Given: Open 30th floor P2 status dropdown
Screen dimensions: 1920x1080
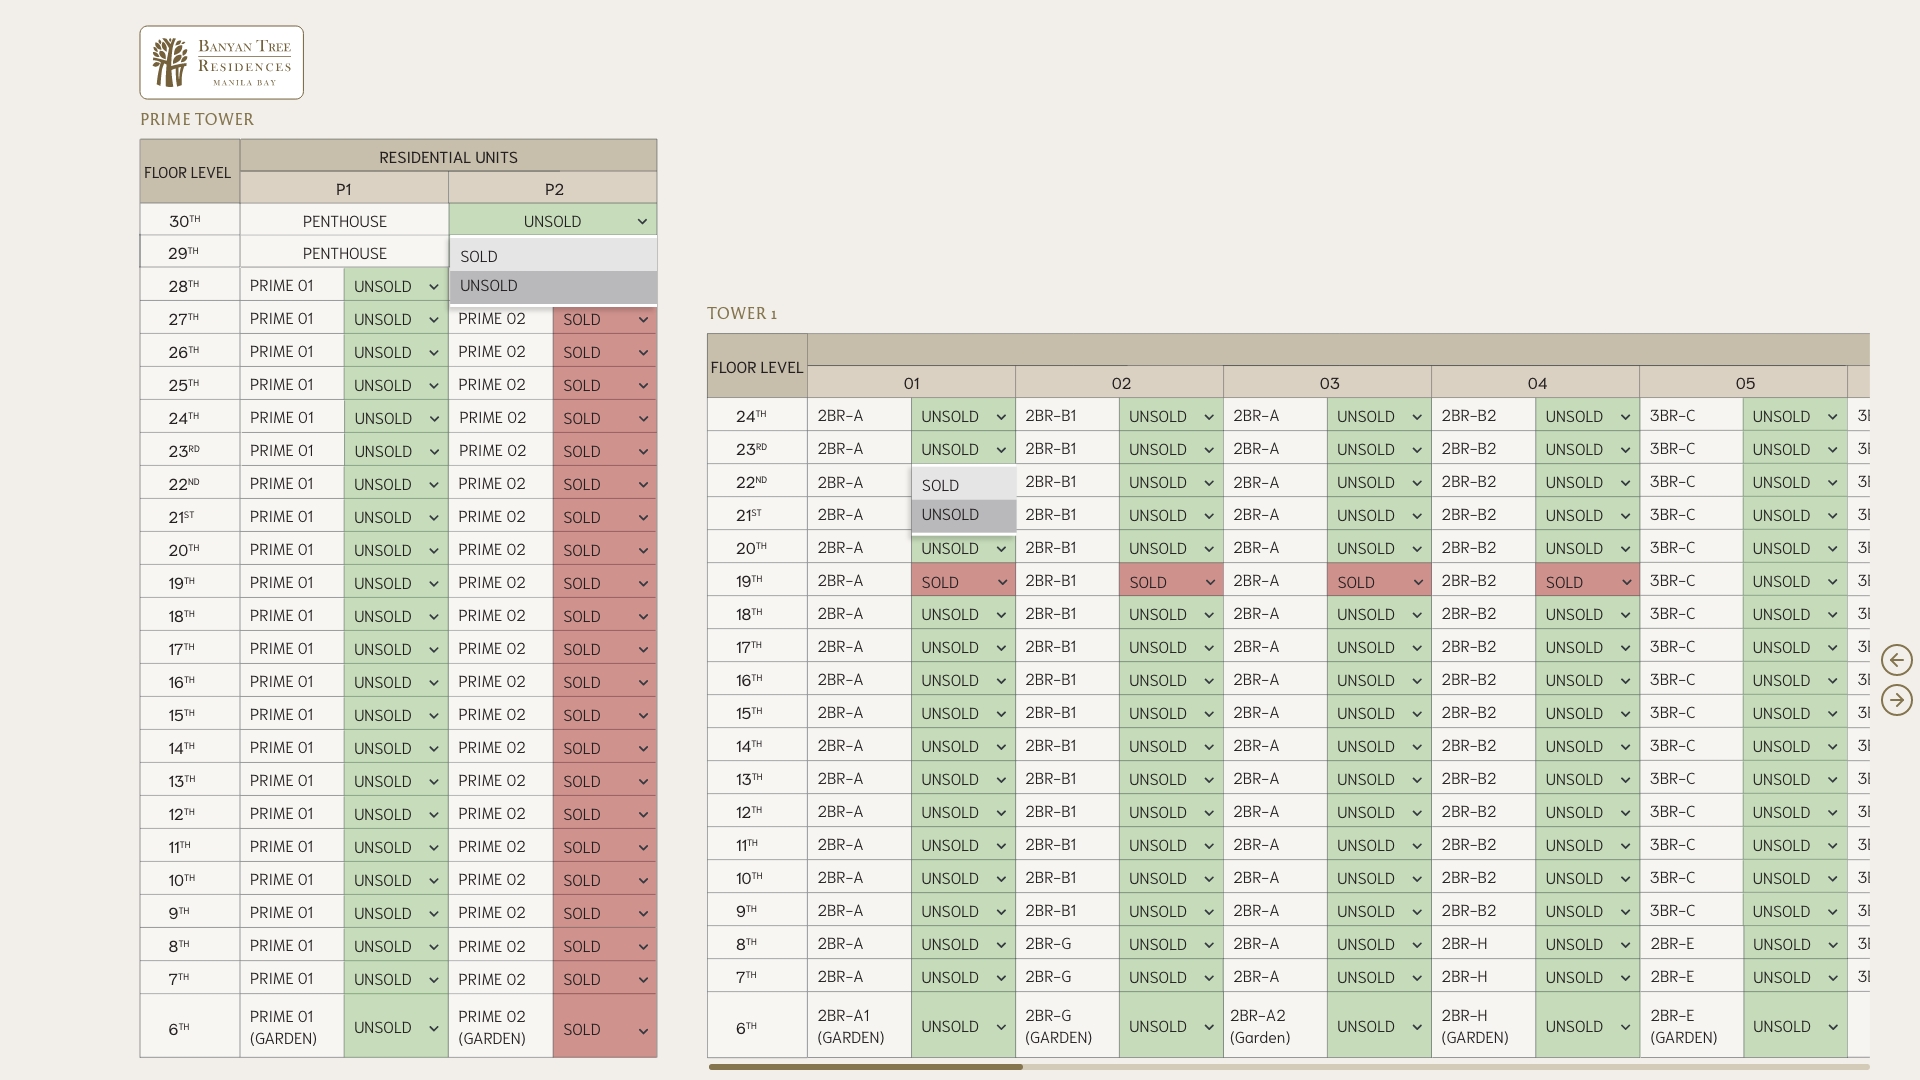Looking at the screenshot, I should pyautogui.click(x=553, y=221).
